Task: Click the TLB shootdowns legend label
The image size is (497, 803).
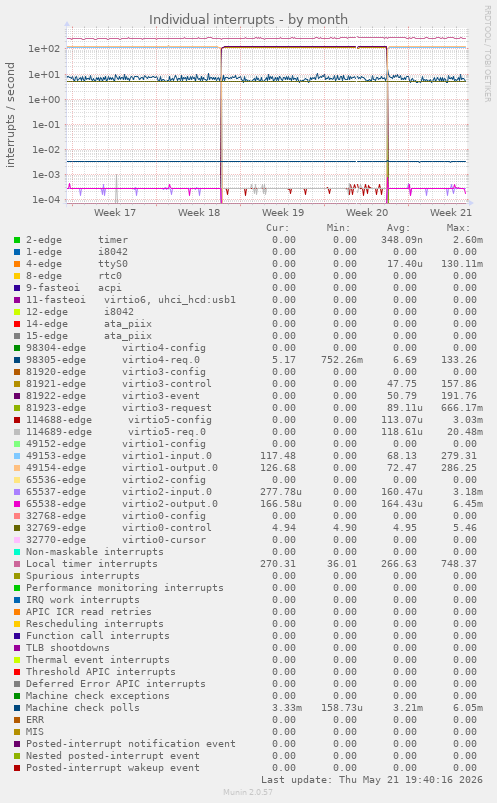Action: coord(68,648)
